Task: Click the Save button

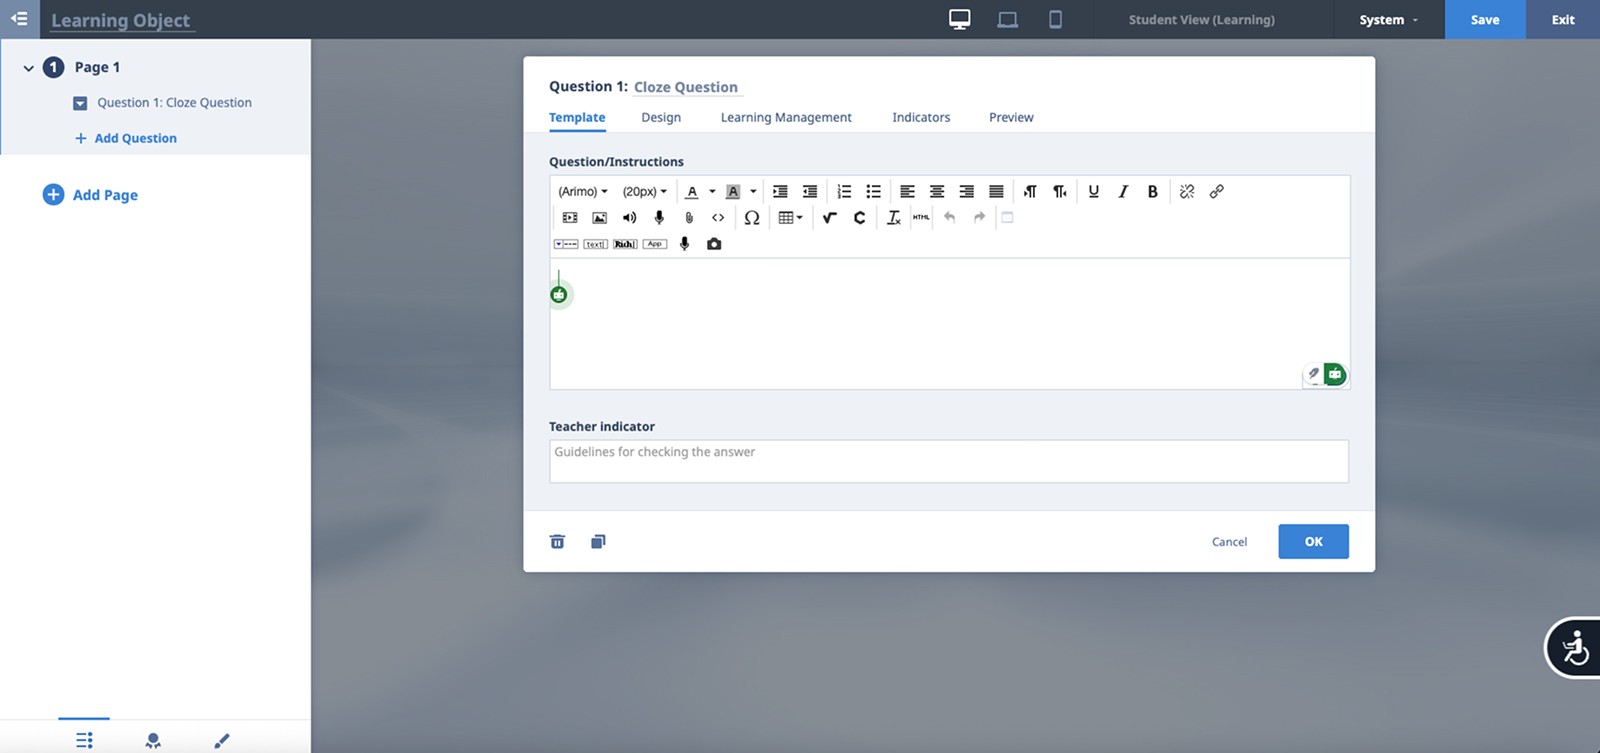Action: pos(1485,19)
